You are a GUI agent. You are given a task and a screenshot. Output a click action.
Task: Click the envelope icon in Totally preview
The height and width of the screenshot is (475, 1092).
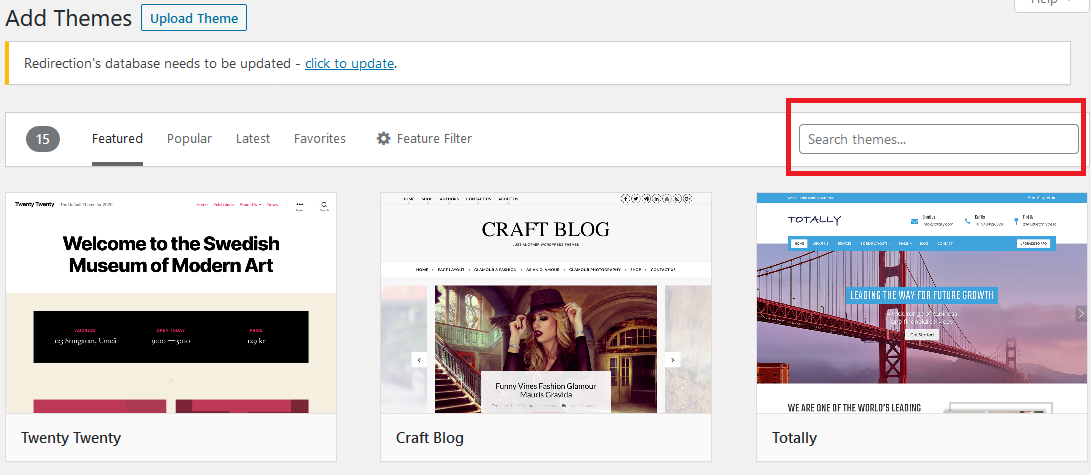click(914, 221)
